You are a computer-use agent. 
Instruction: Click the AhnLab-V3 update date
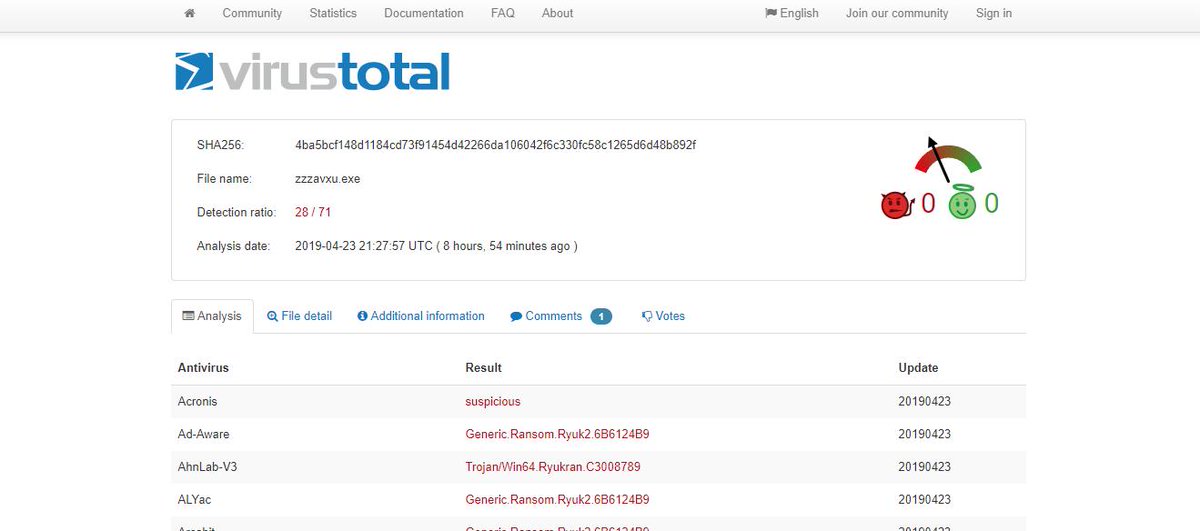coord(925,467)
